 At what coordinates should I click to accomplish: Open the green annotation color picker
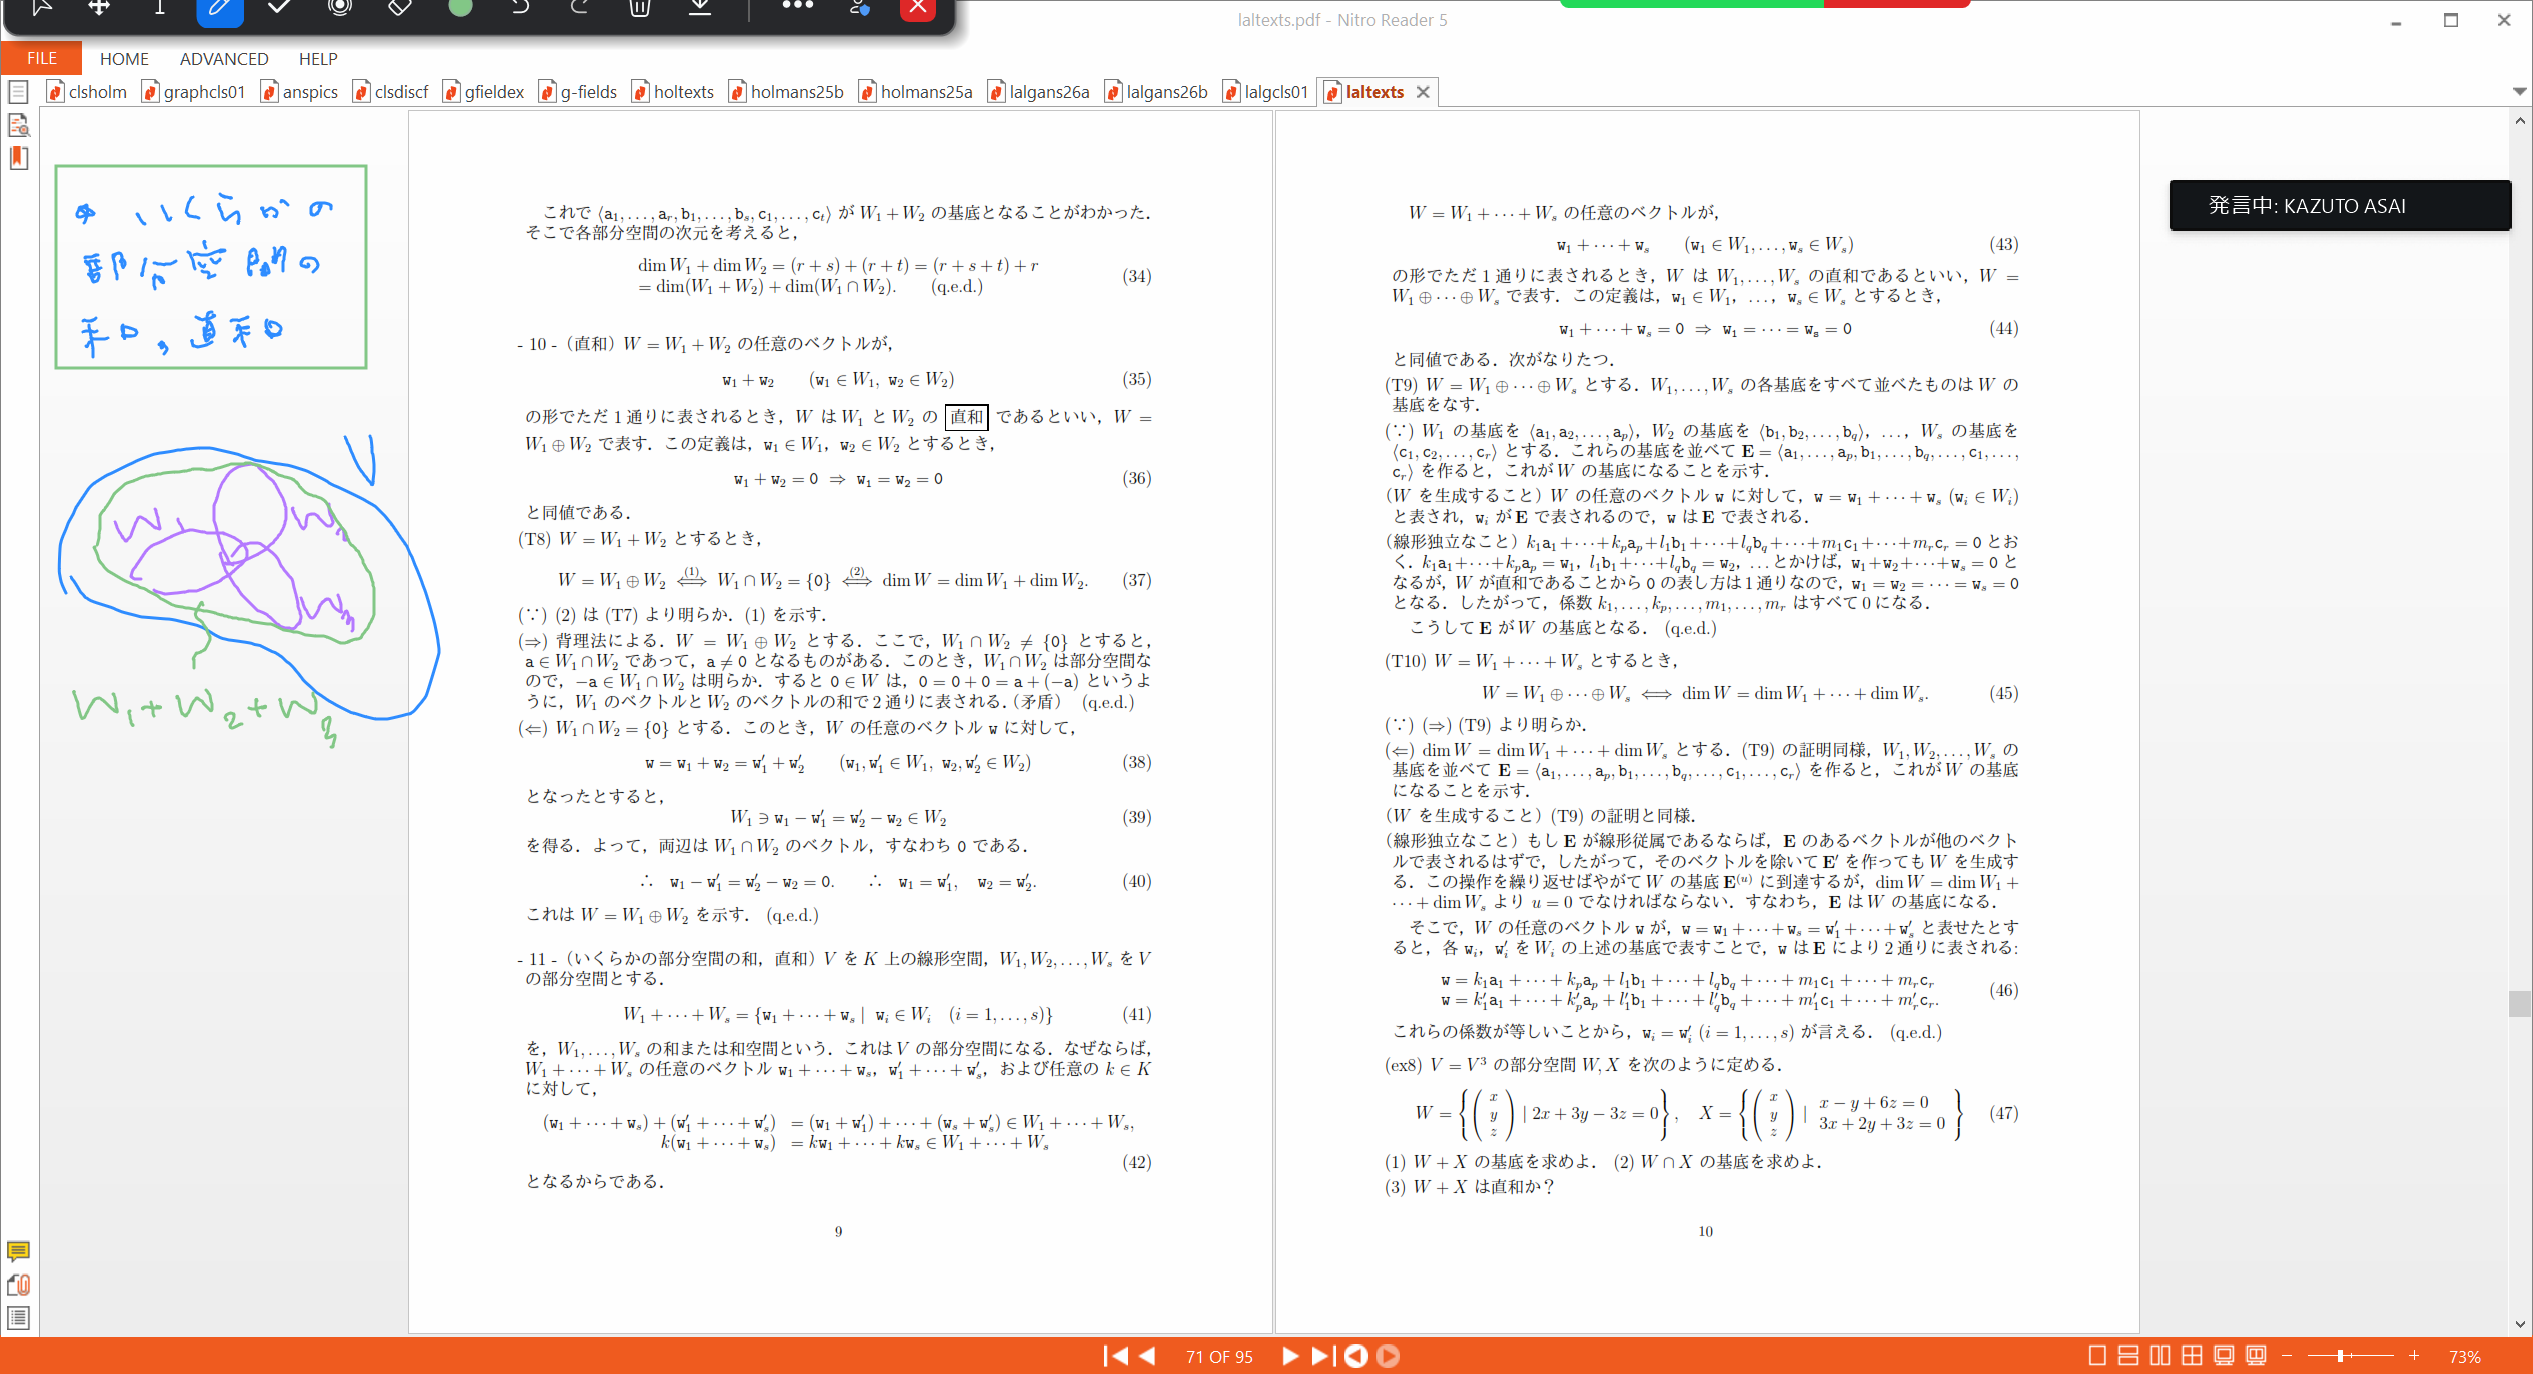[x=460, y=8]
